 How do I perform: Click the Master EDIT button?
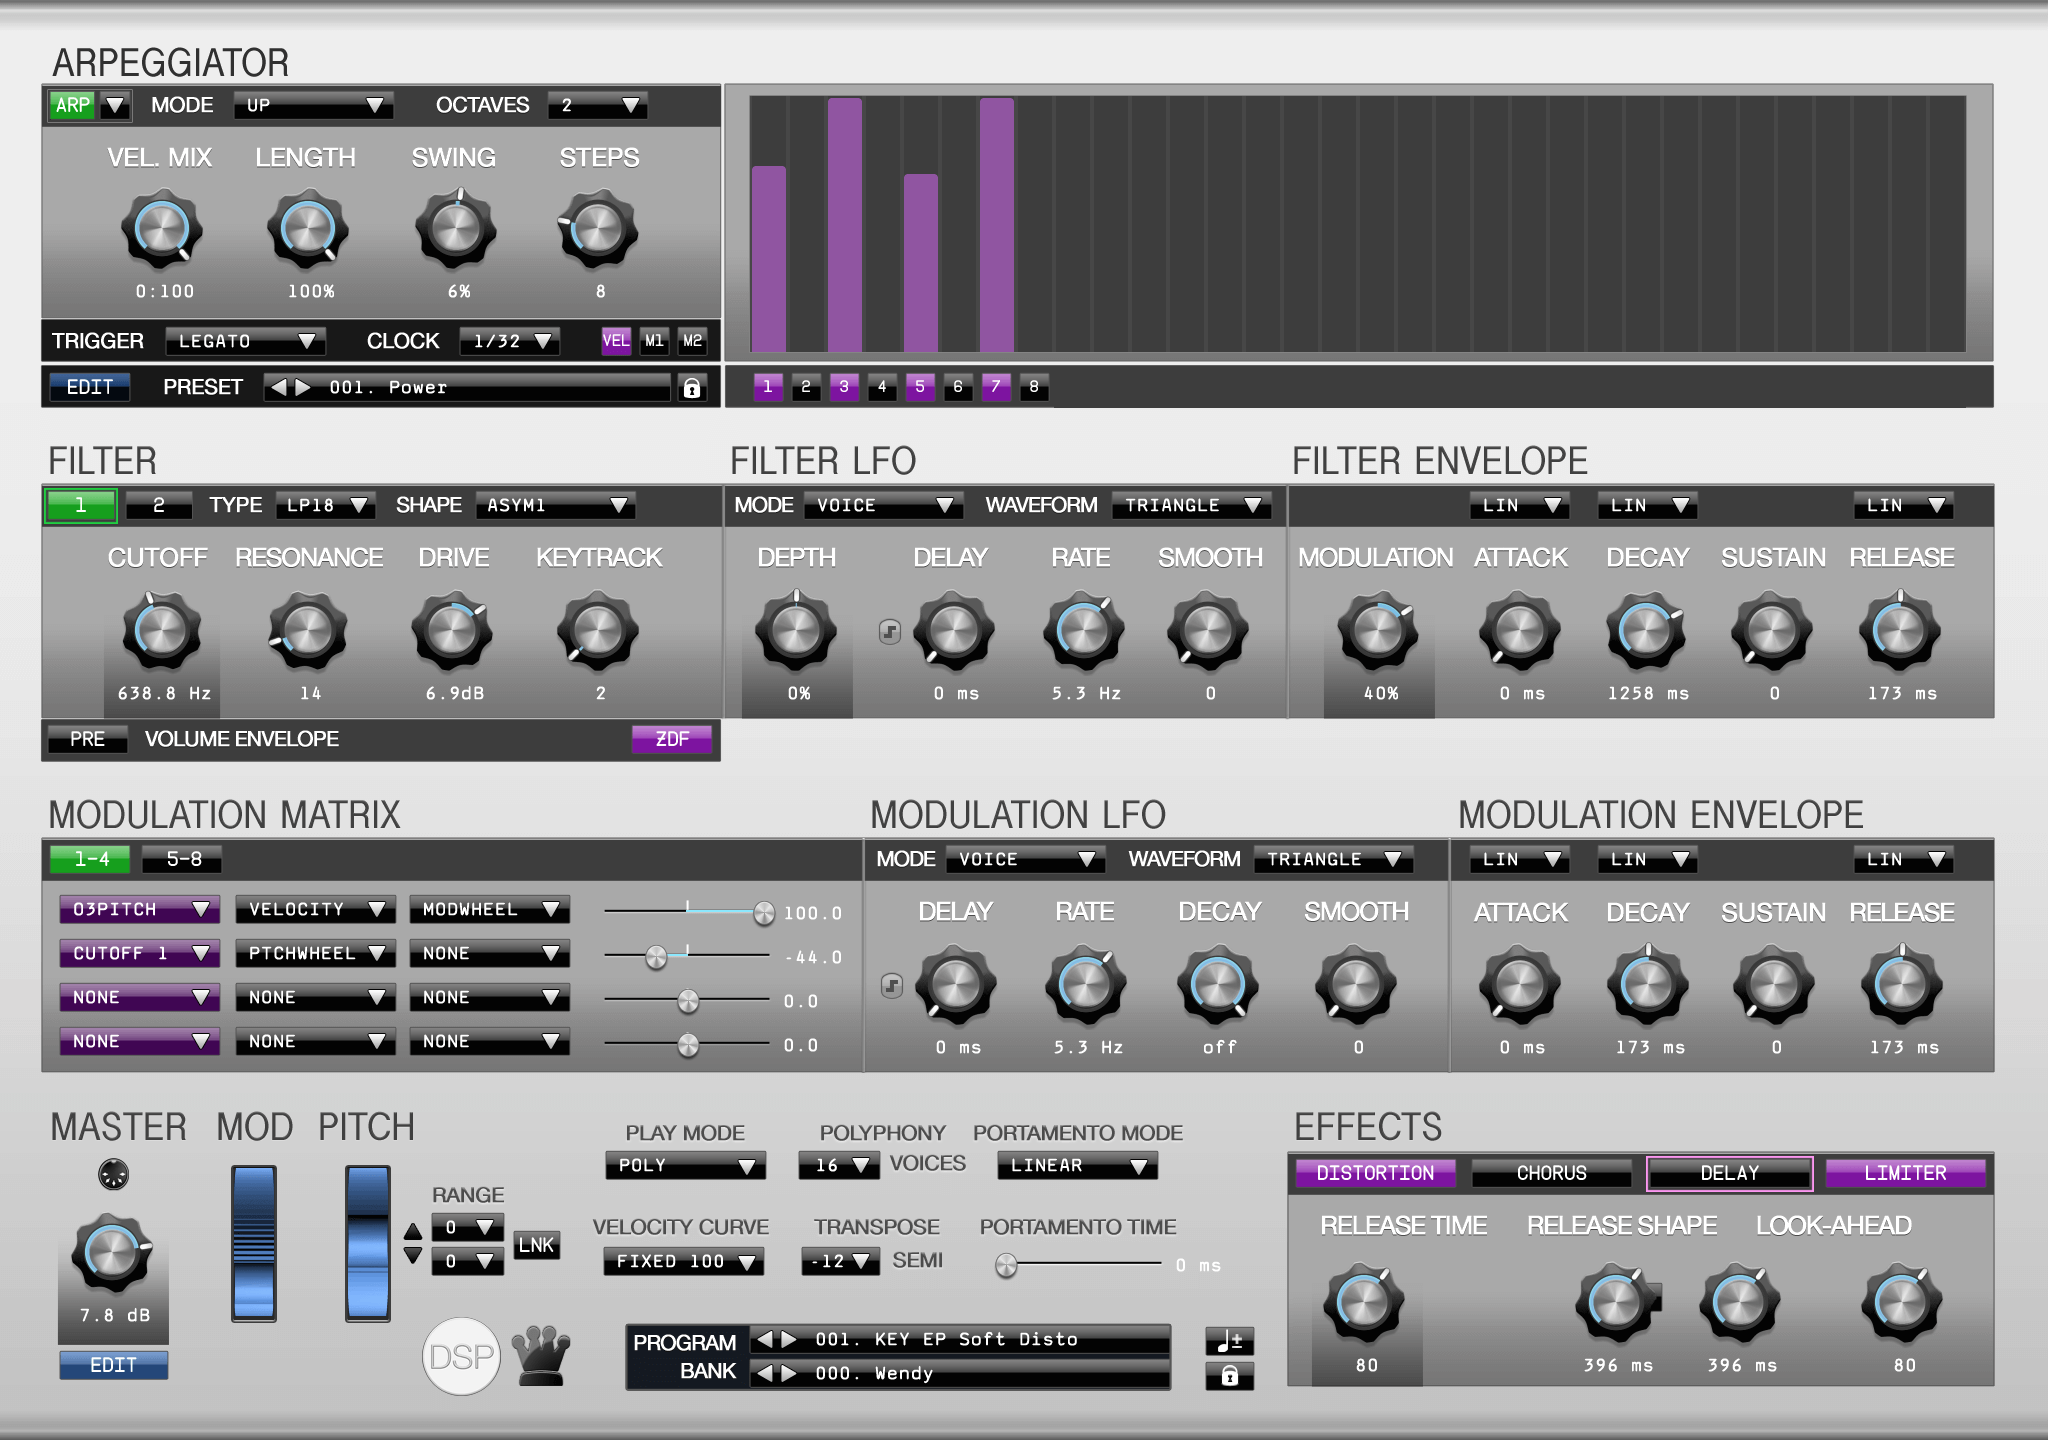(x=113, y=1365)
